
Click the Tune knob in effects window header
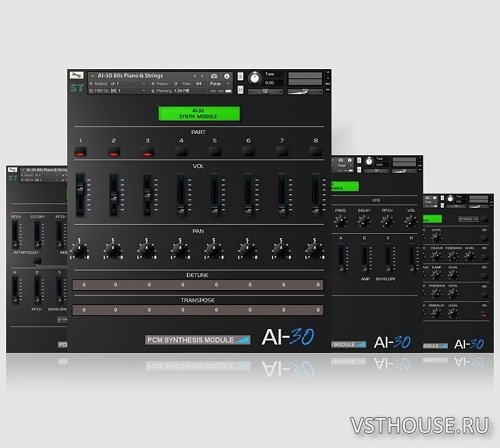click(x=450, y=199)
